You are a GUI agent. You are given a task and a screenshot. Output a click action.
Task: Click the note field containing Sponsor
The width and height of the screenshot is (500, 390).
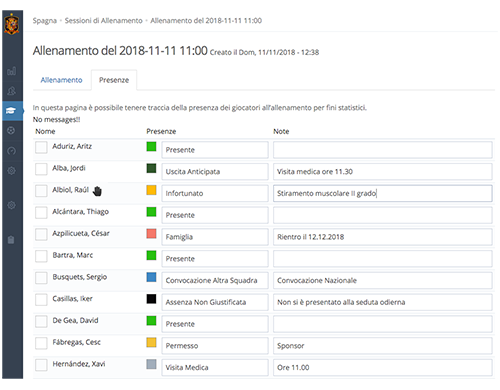click(x=383, y=346)
